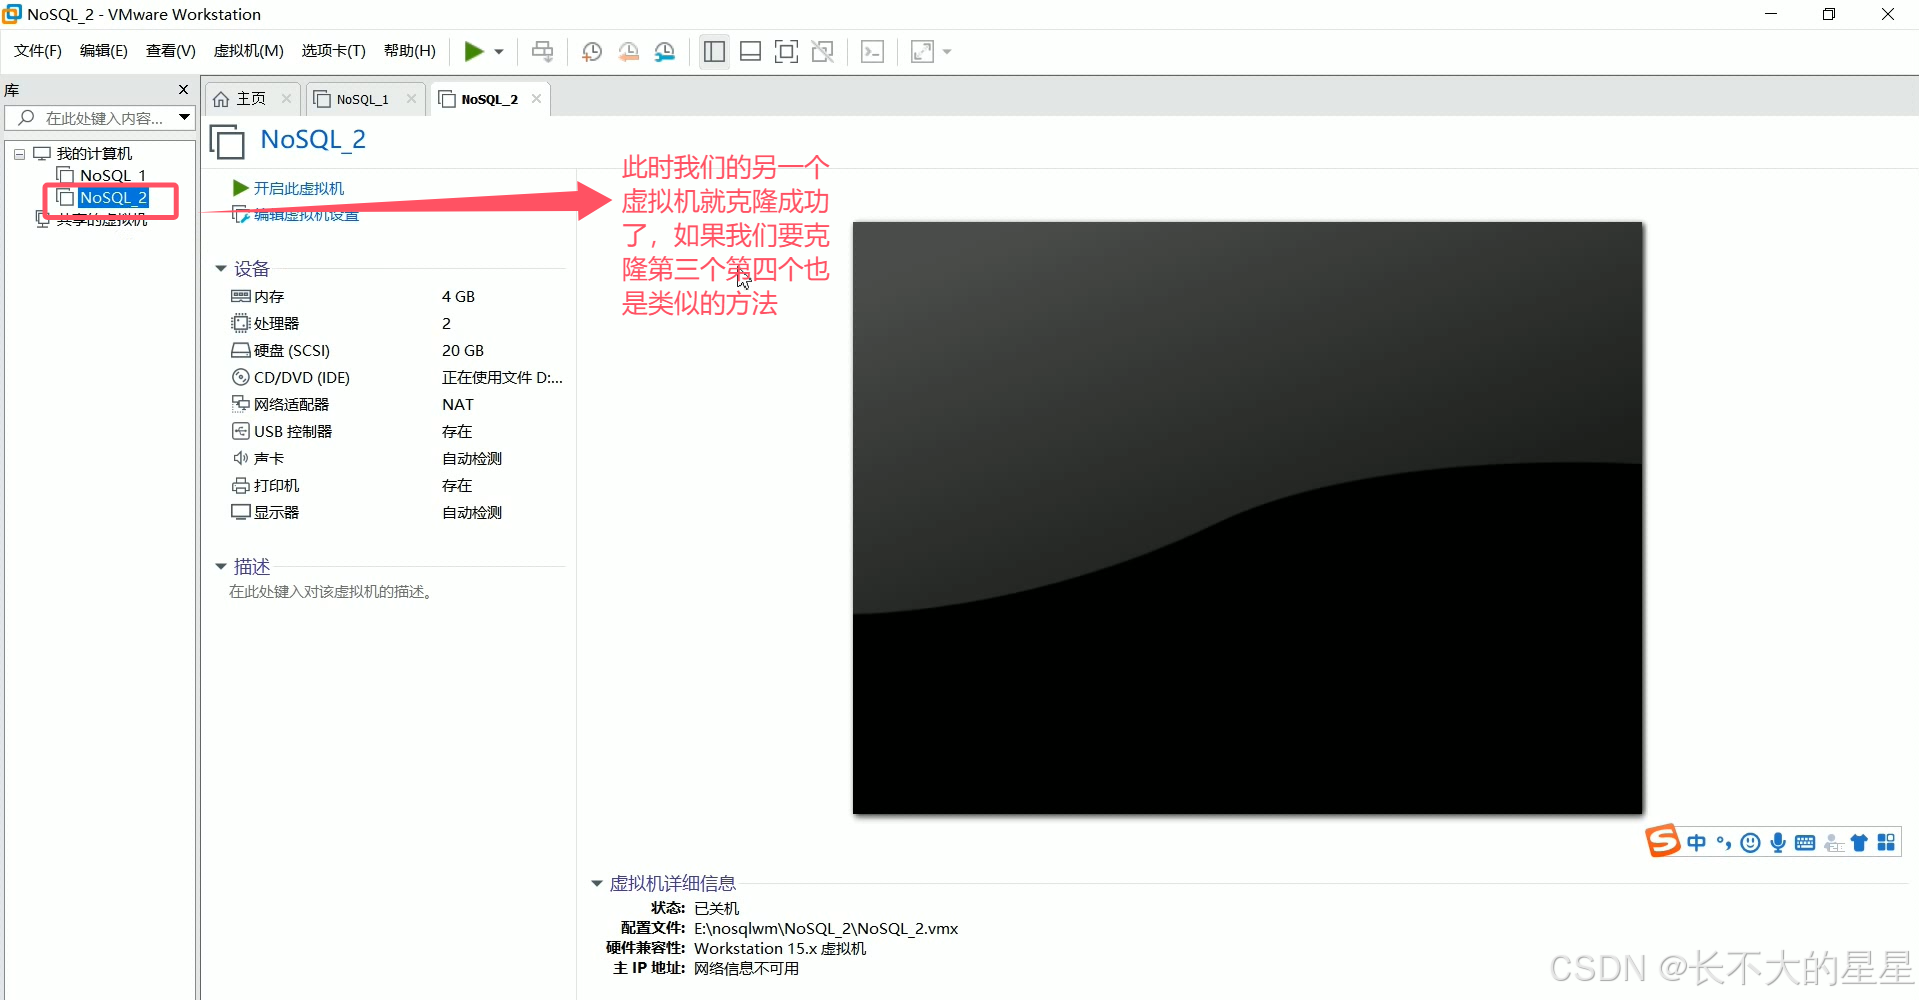This screenshot has height=1000, width=1919.
Task: Click Sogou account login icon
Action: click(1833, 843)
